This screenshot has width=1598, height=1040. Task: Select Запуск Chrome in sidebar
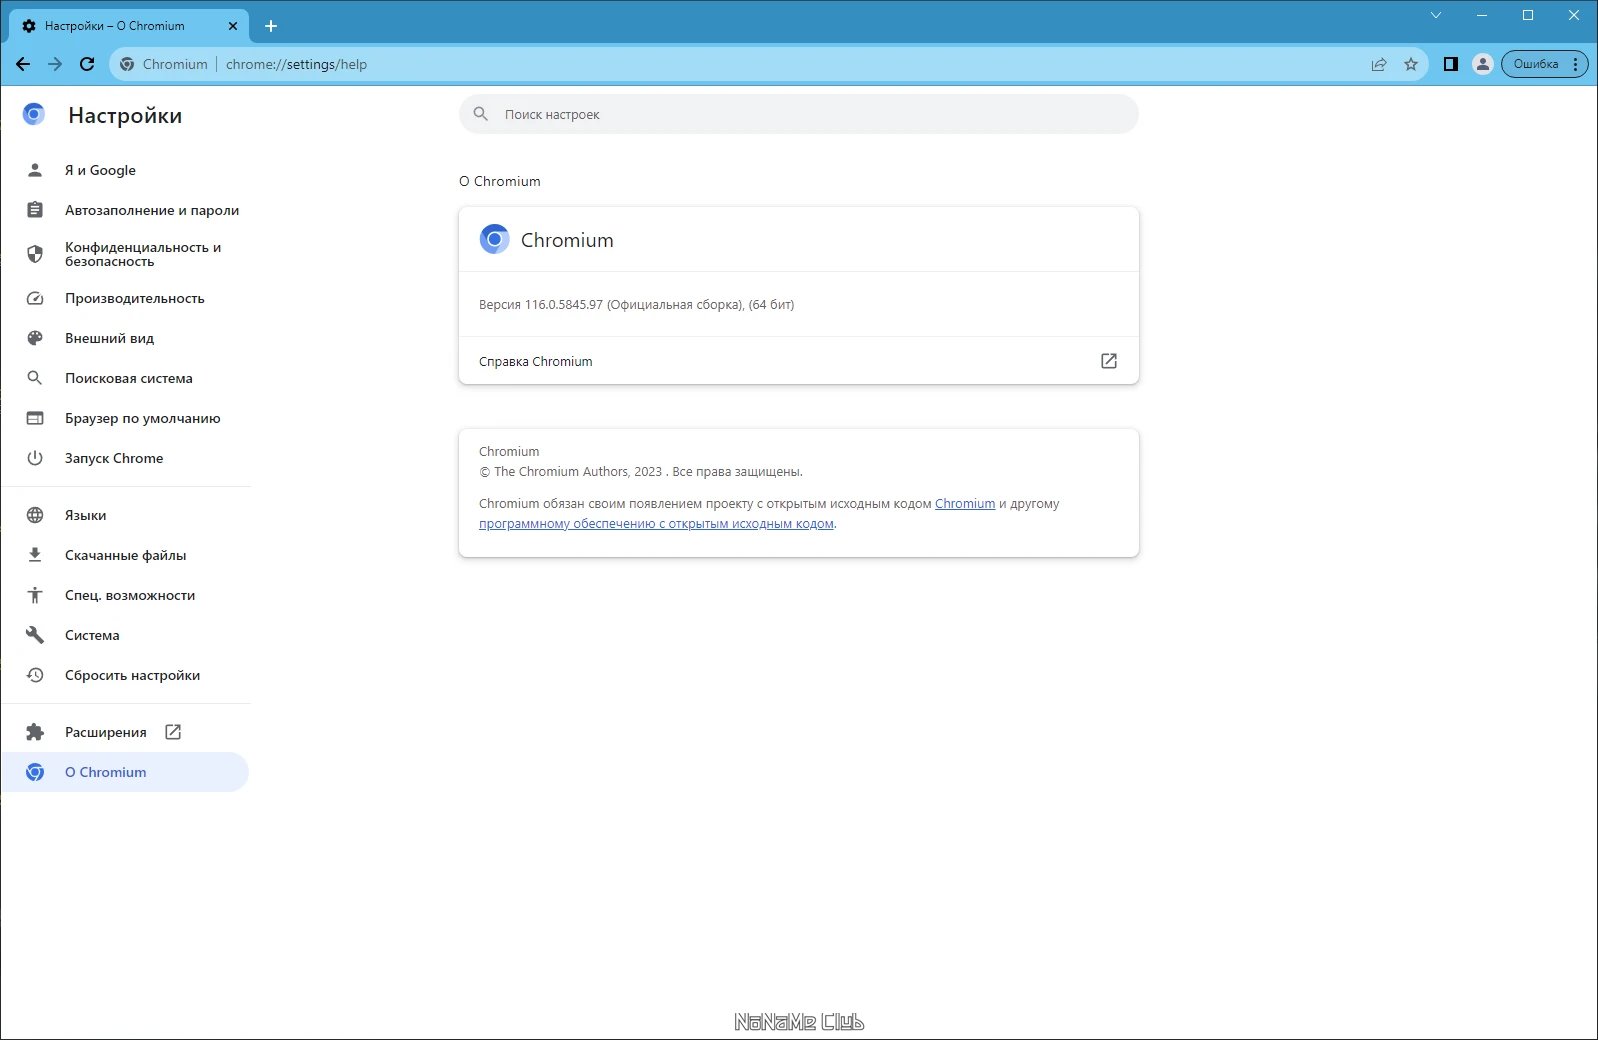(126, 458)
